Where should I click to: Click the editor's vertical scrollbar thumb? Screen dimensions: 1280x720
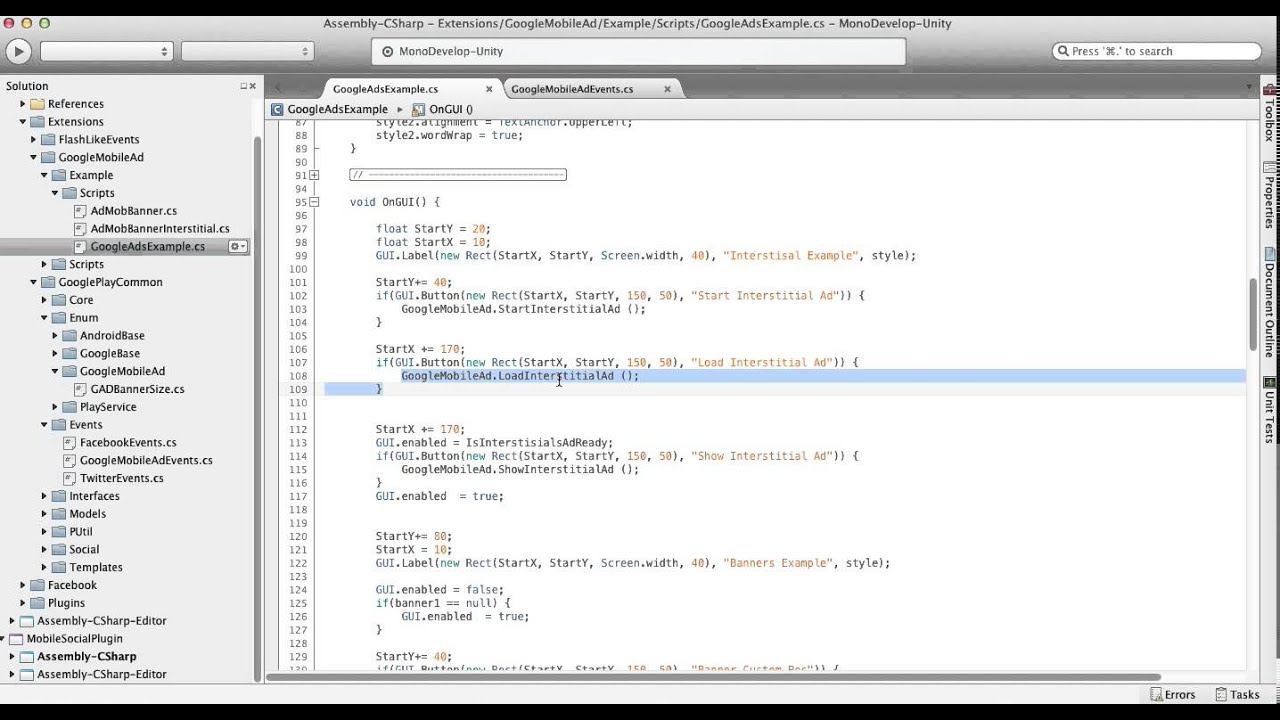pyautogui.click(x=1252, y=314)
